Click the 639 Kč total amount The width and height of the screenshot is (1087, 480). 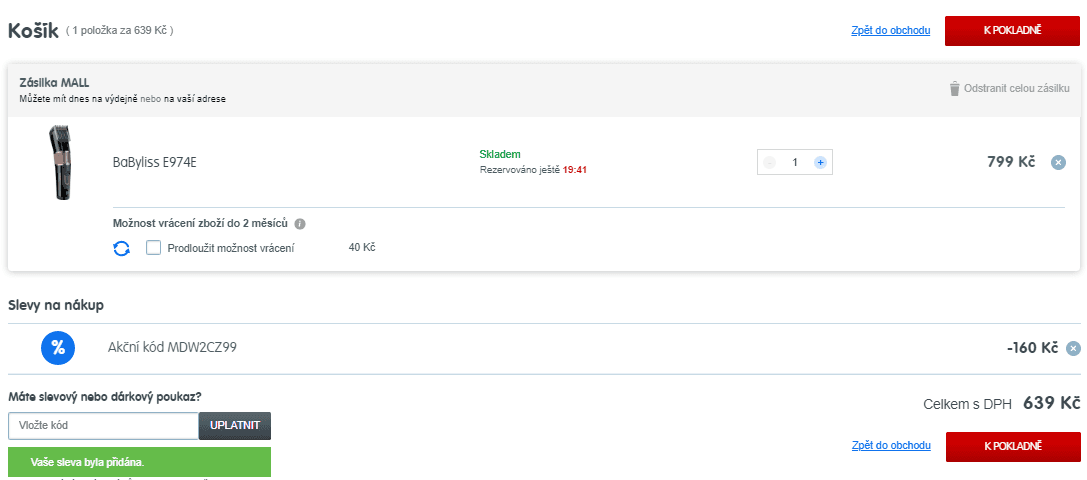[1052, 404]
